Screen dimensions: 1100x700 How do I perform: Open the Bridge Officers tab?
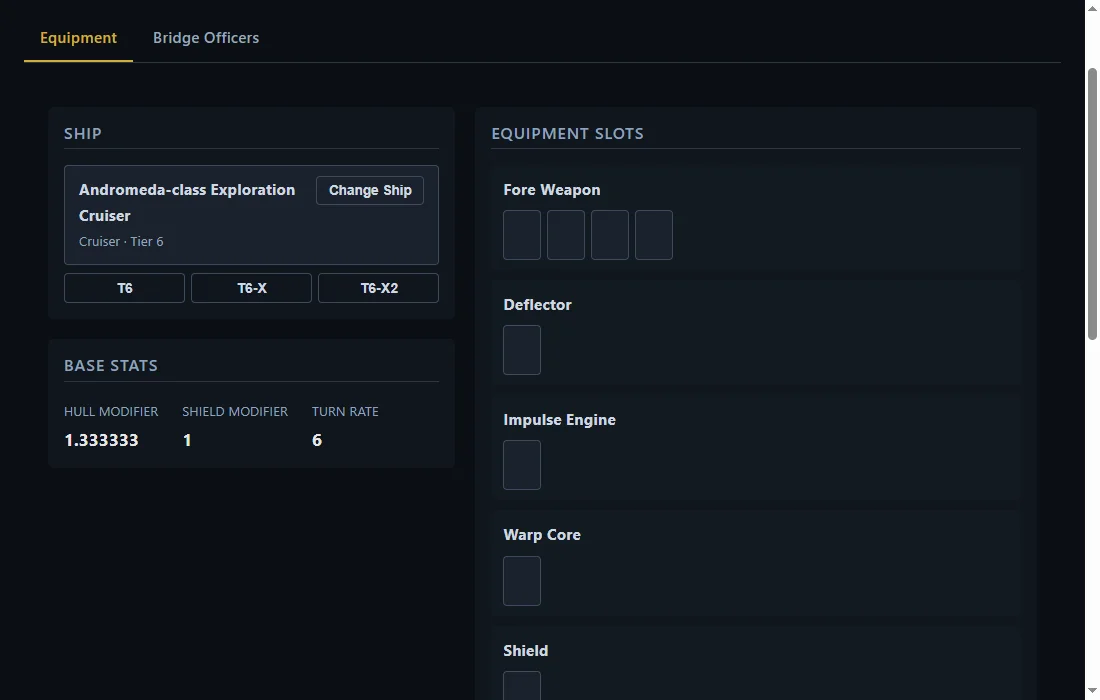pyautogui.click(x=206, y=38)
